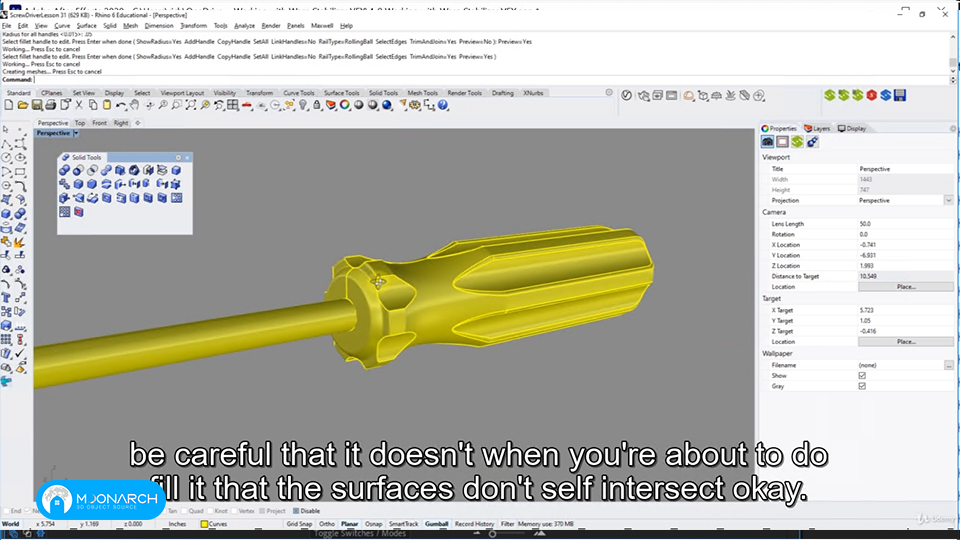Click the Lens Length value field
Screen dimensions: 960x540
pyautogui.click(x=906, y=224)
